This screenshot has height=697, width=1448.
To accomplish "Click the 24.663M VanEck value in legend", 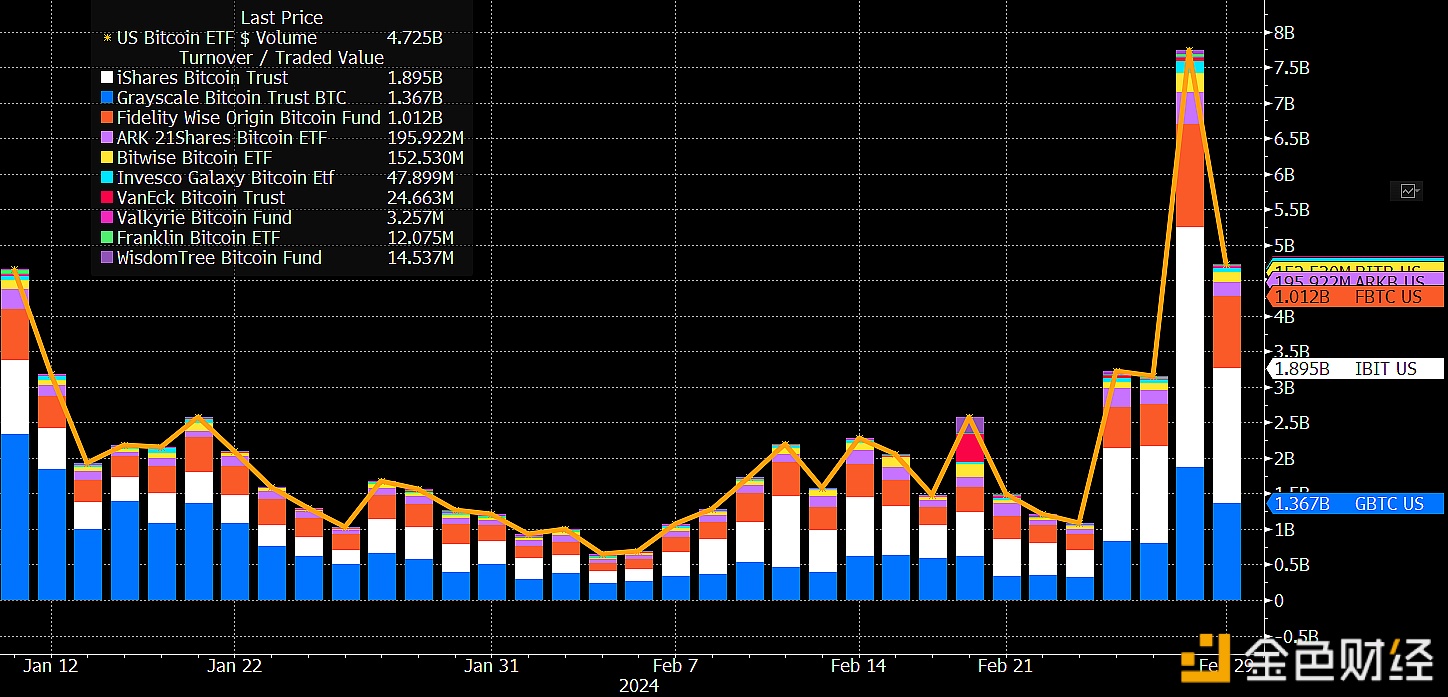I will tap(420, 198).
